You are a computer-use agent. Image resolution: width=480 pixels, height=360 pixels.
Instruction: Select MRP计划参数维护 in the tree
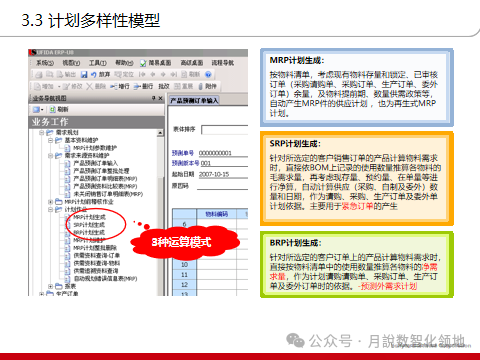(95, 148)
